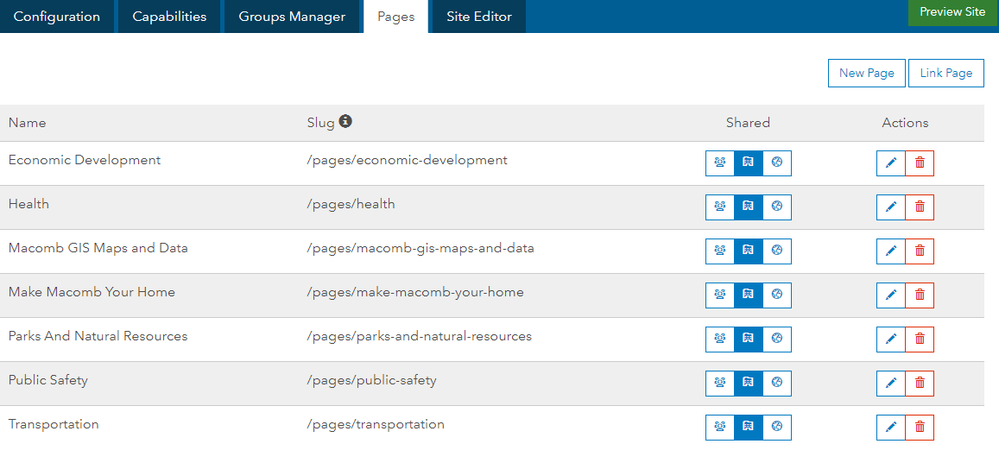Share Health page with everyone (globe)

tap(777, 207)
